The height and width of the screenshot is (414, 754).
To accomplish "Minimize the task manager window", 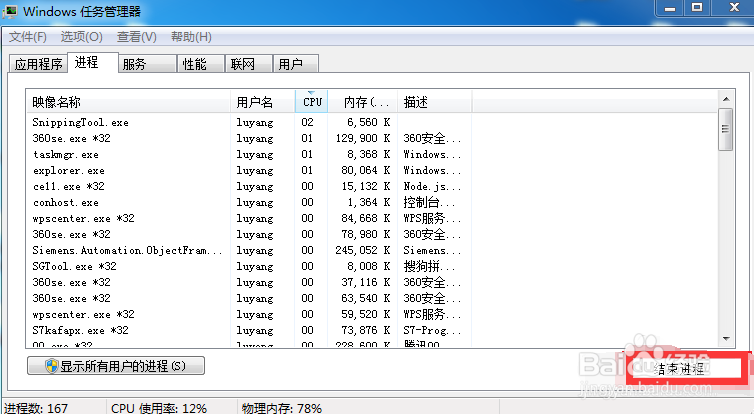I will (x=670, y=8).
